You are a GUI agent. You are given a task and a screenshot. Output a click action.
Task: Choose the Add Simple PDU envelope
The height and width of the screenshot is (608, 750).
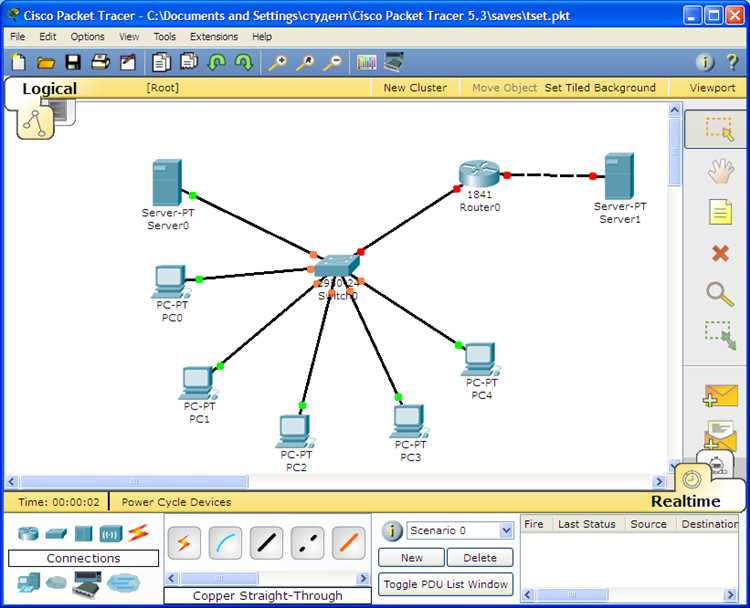point(721,396)
